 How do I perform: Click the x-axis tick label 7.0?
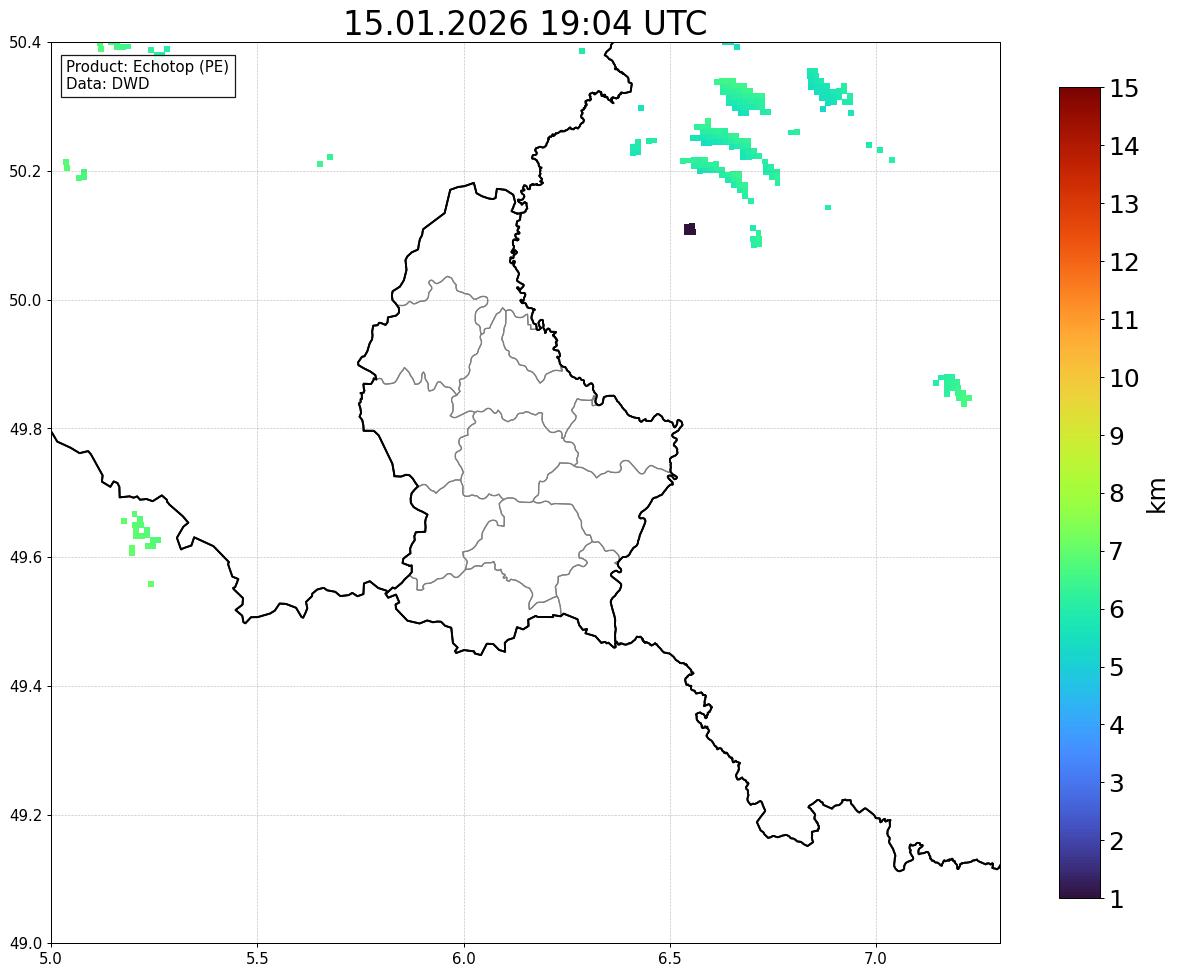click(876, 959)
